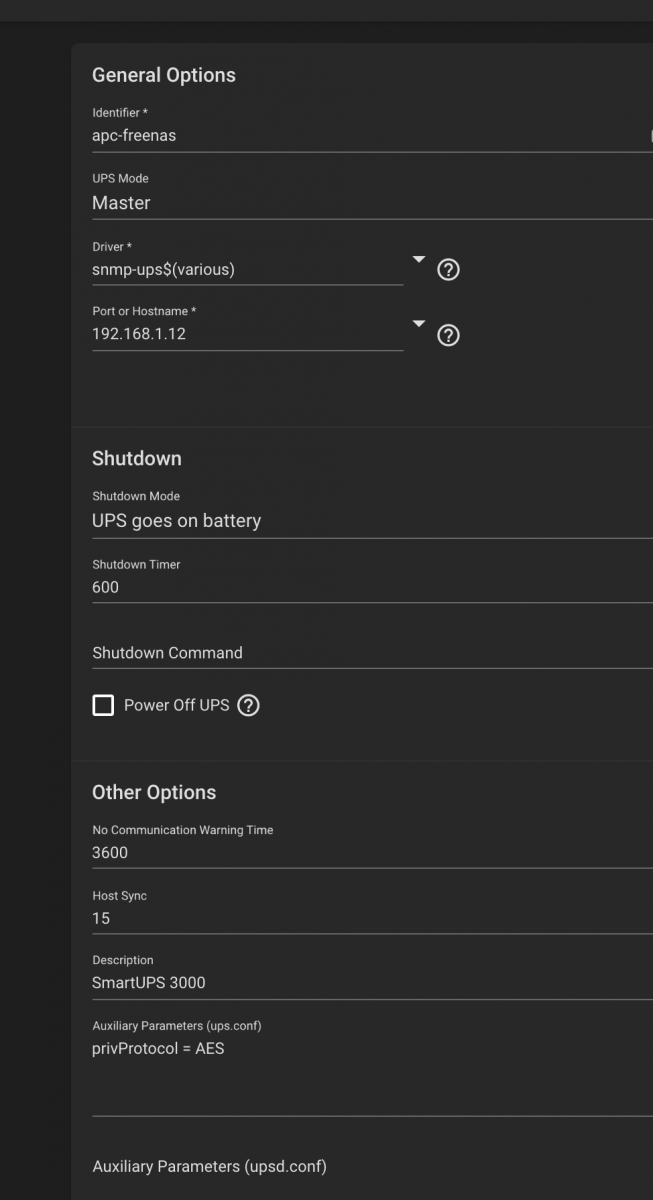Open help tooltip for Port or Hostname
653x1200 pixels.
[449, 336]
